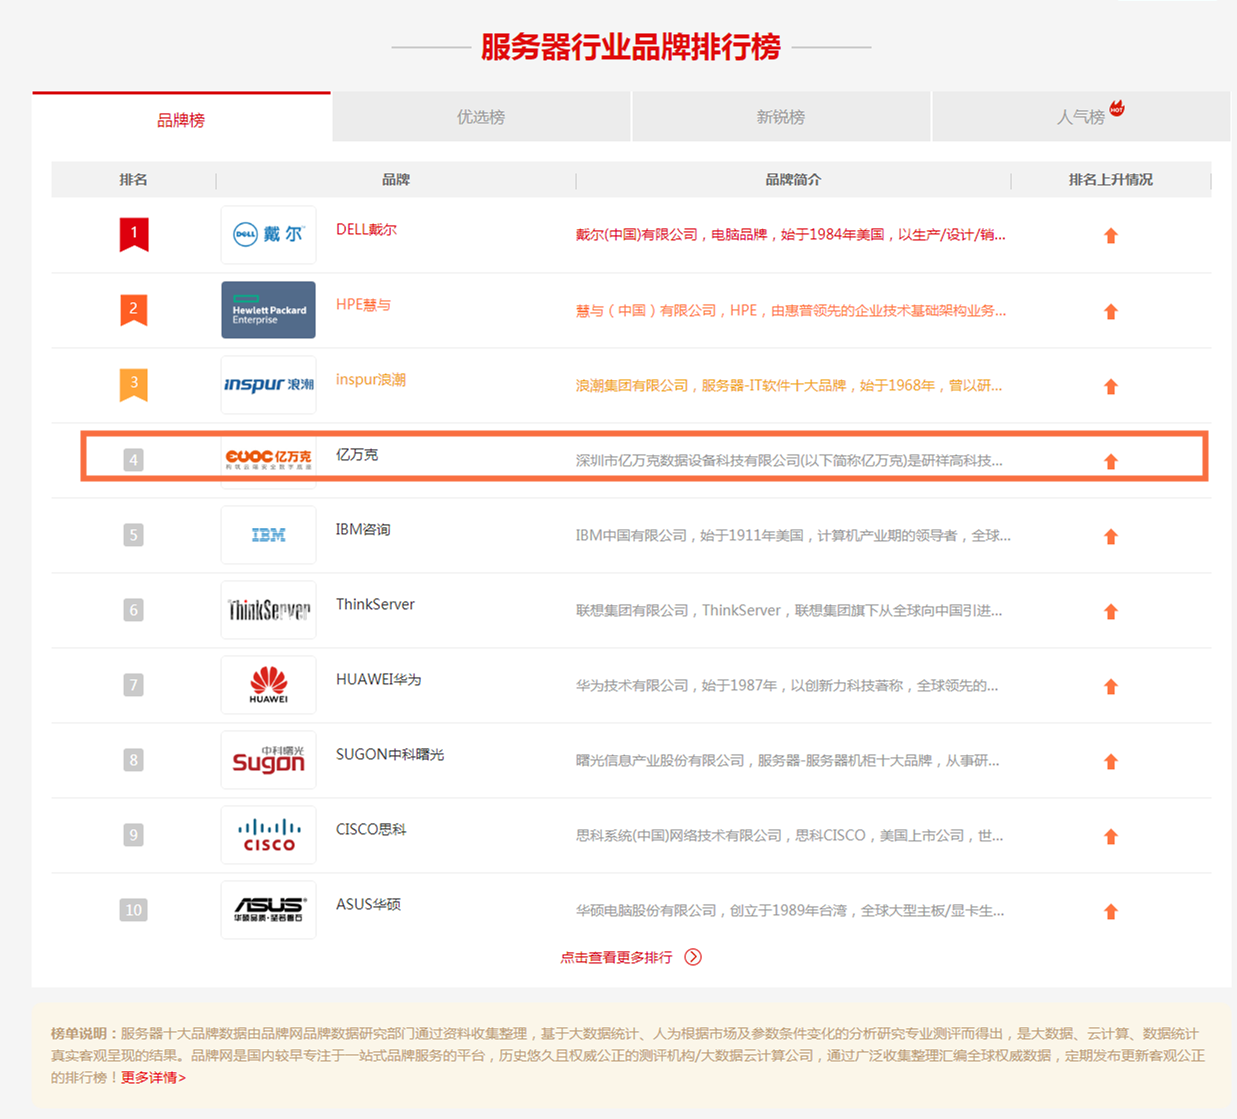Click the IBM咨询 brand description text
1237x1119 pixels.
click(792, 535)
